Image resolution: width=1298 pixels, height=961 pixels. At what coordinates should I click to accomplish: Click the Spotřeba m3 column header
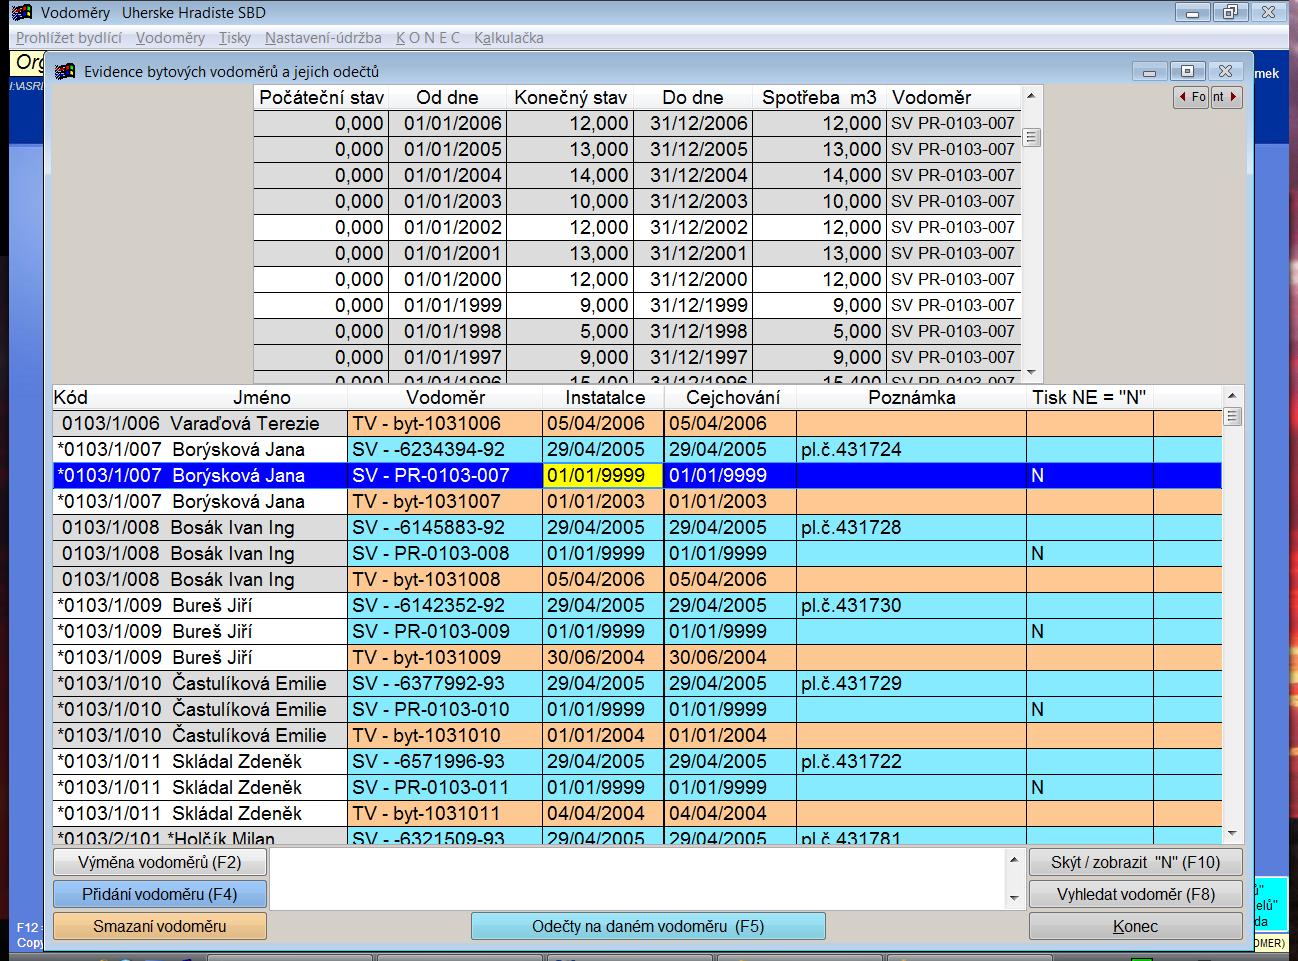819,97
